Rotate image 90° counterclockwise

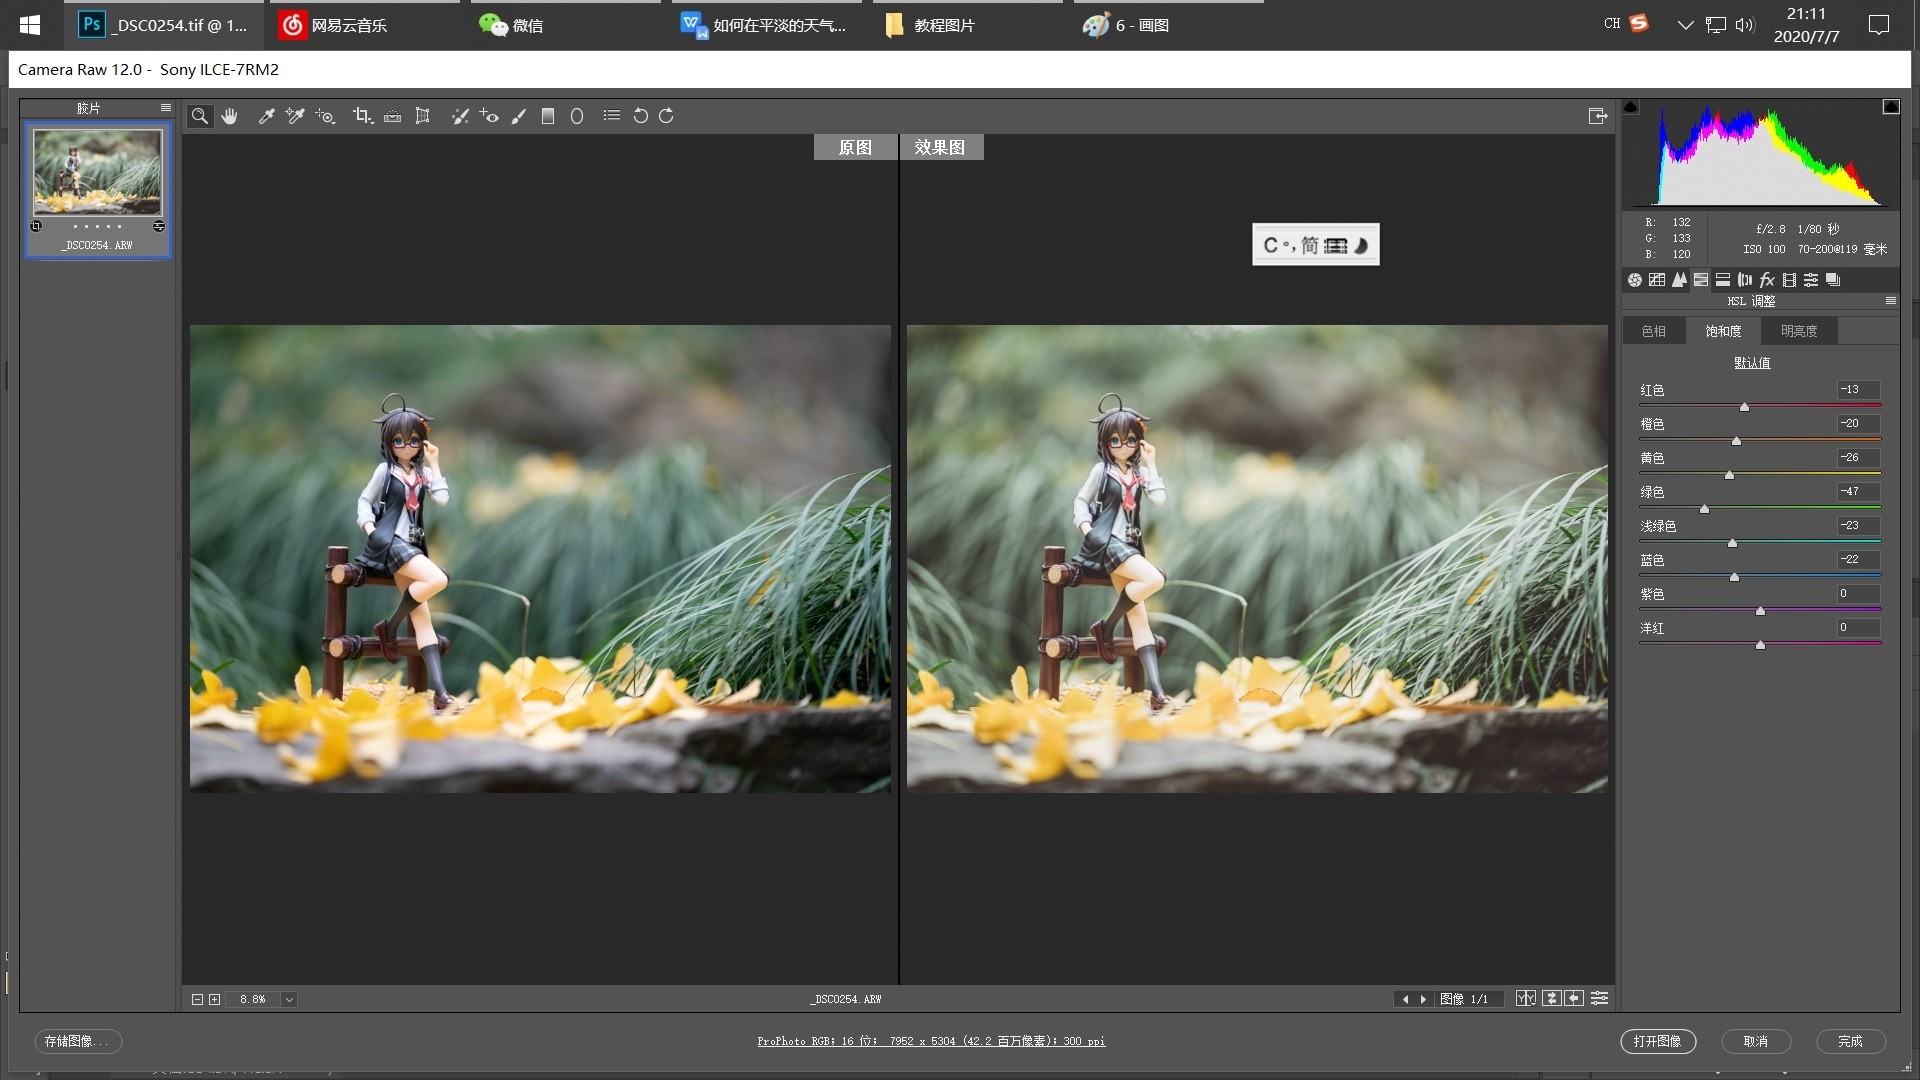(641, 116)
